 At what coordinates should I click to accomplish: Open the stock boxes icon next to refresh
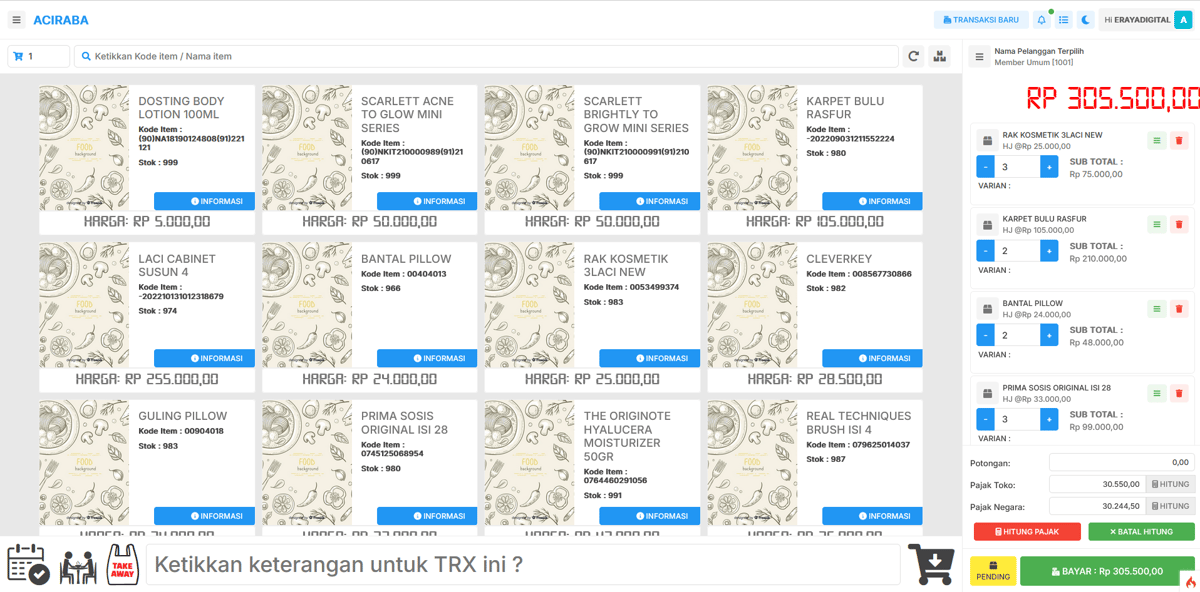939,57
